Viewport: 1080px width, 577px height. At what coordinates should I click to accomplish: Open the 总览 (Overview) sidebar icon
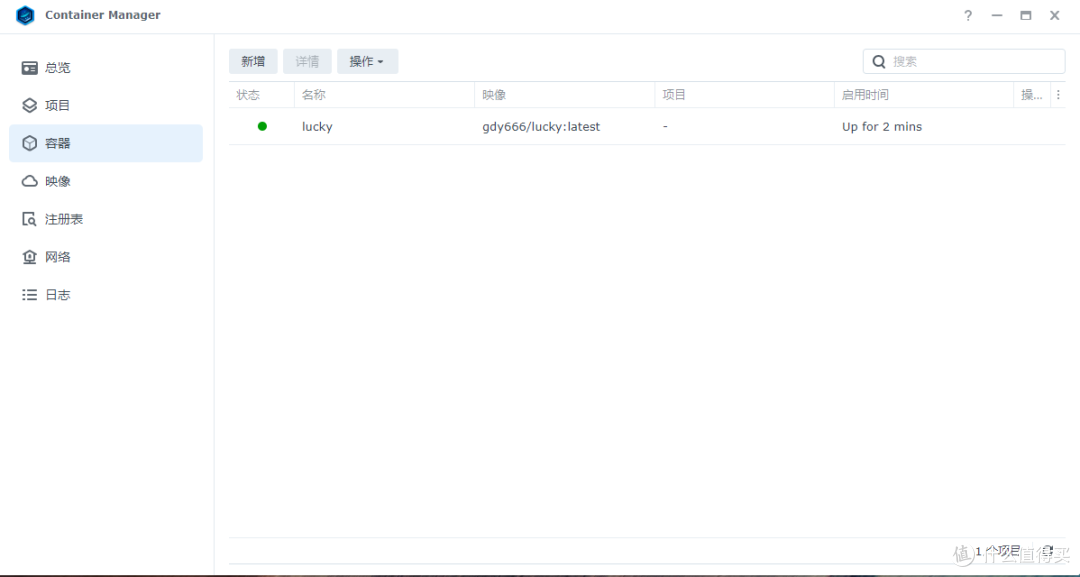[x=29, y=67]
